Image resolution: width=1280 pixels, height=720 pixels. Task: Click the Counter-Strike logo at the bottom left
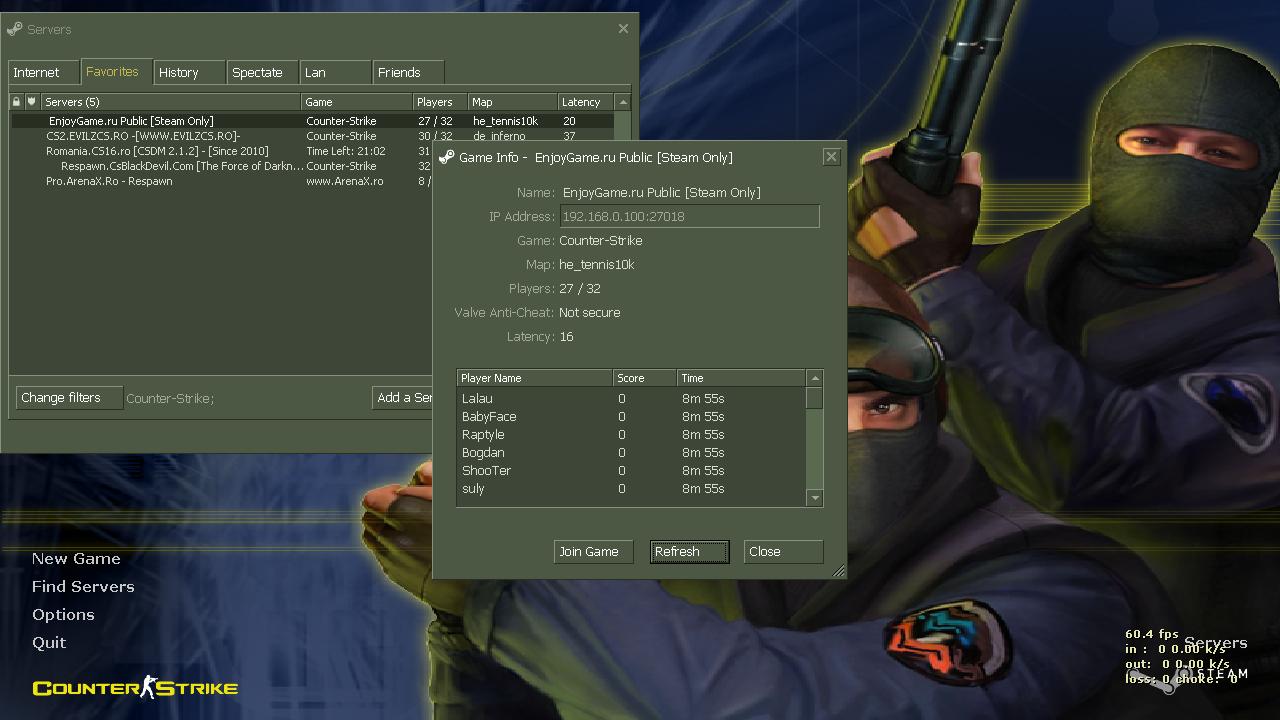click(x=135, y=688)
